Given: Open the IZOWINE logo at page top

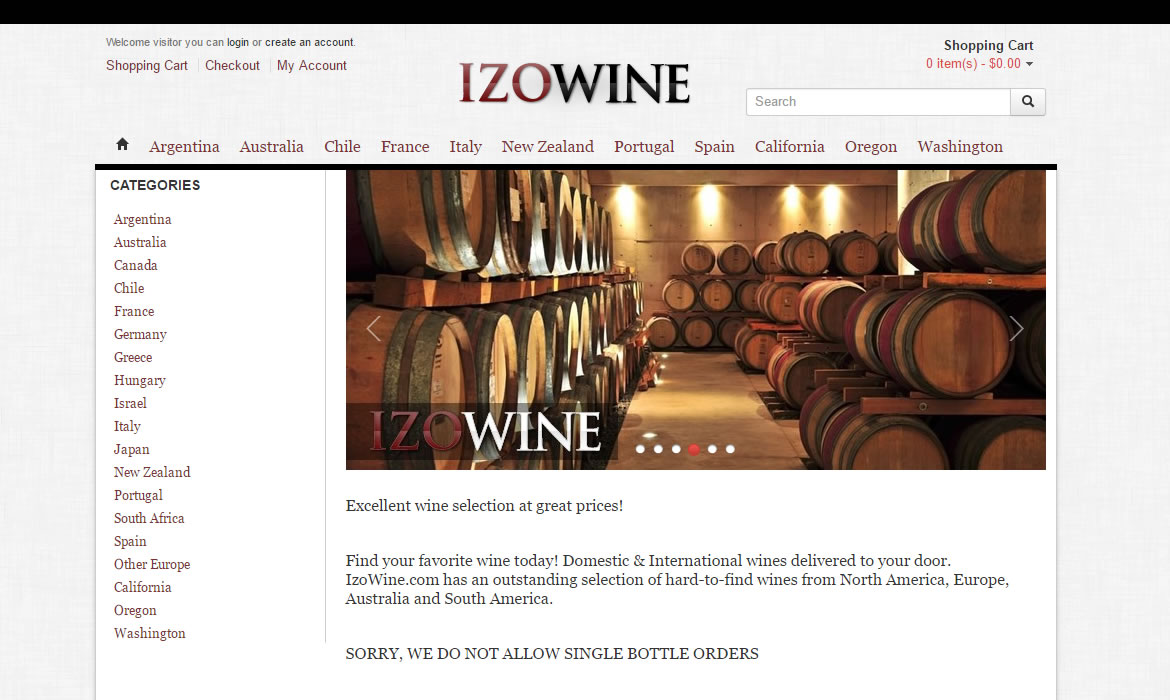Looking at the screenshot, I should tap(574, 82).
